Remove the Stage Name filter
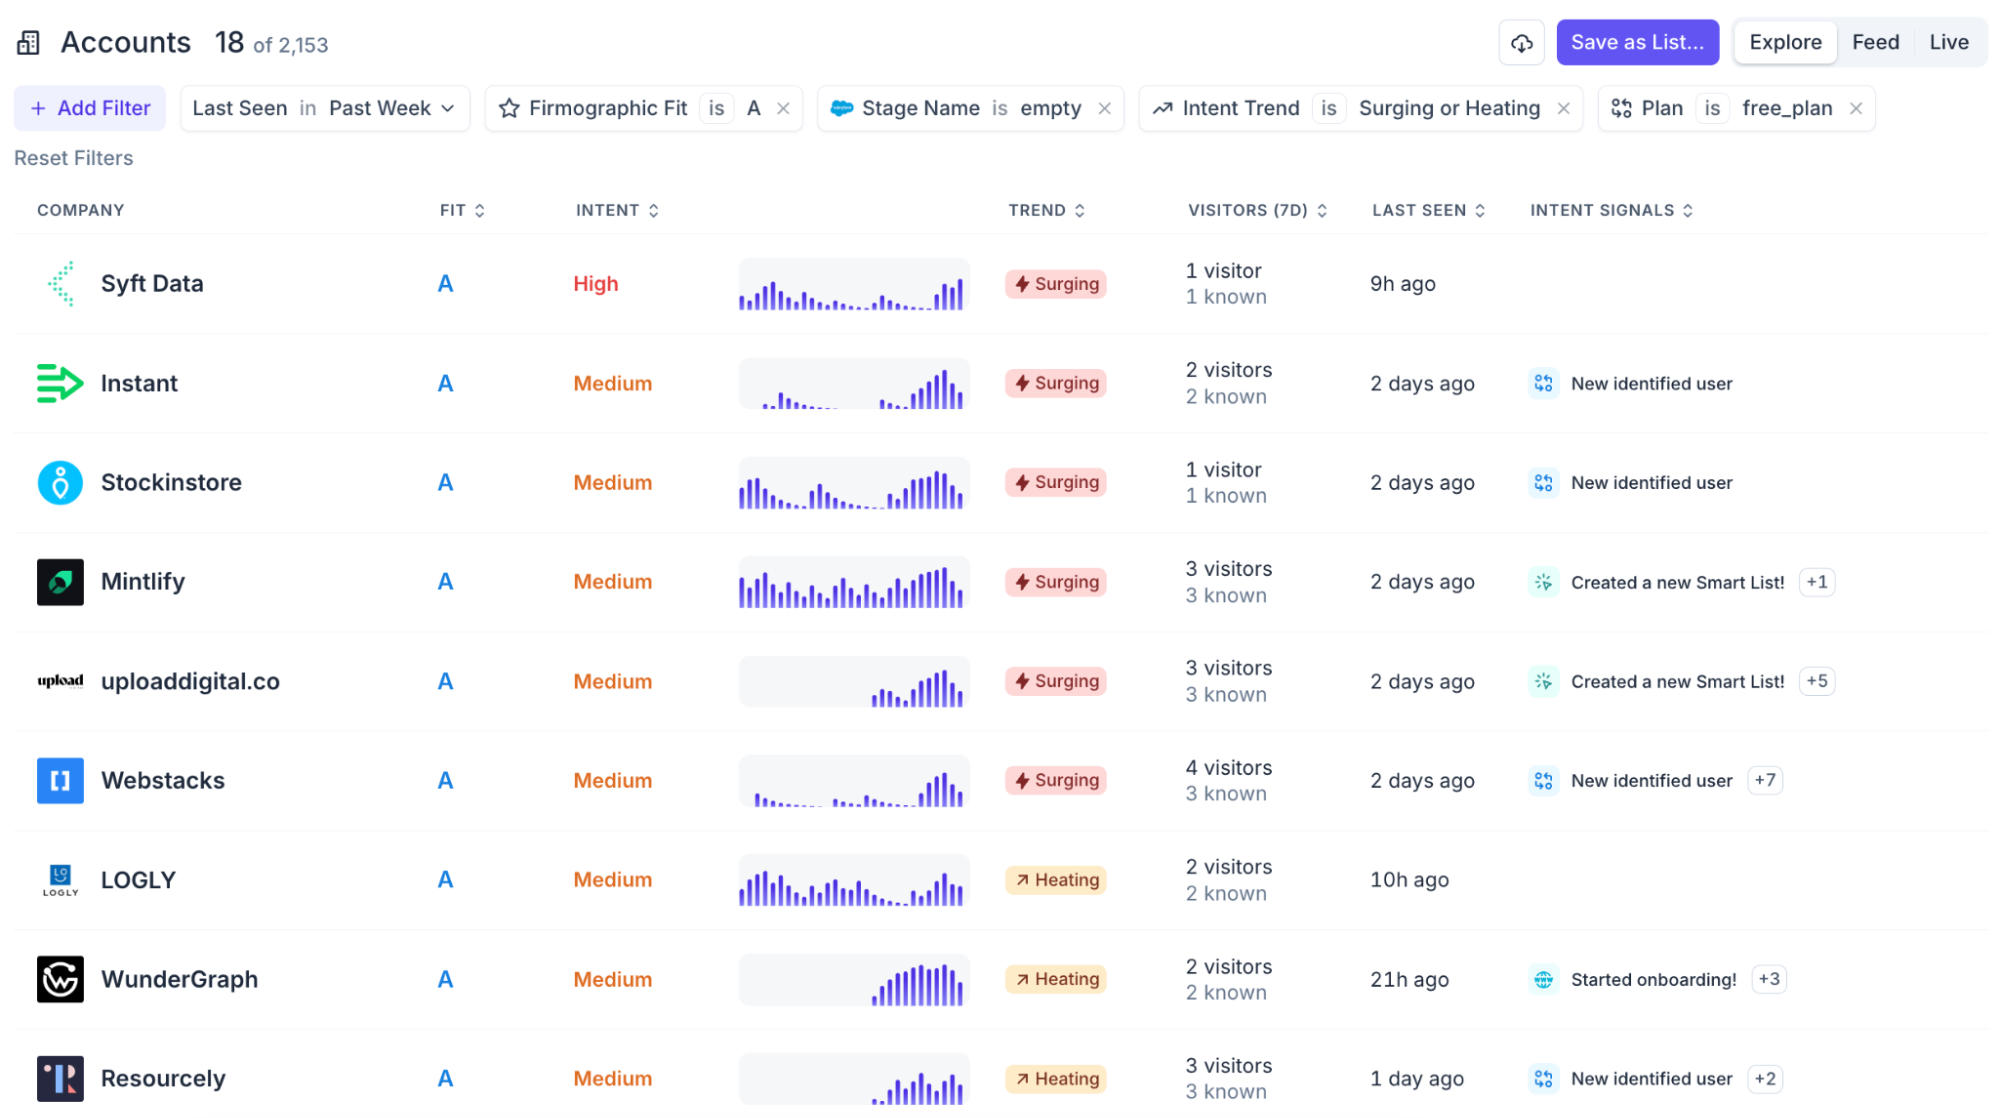This screenshot has width=1999, height=1118. pos(1105,108)
